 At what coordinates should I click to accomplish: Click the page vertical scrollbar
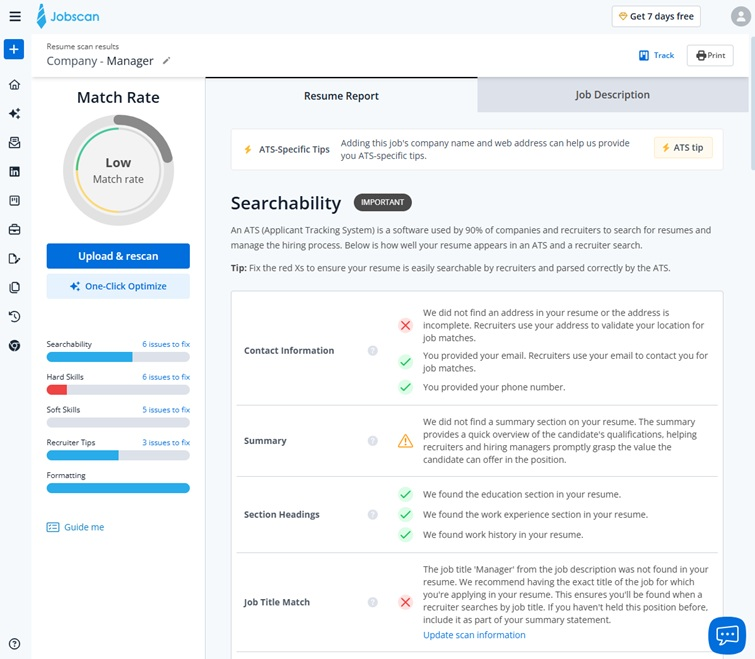752,103
